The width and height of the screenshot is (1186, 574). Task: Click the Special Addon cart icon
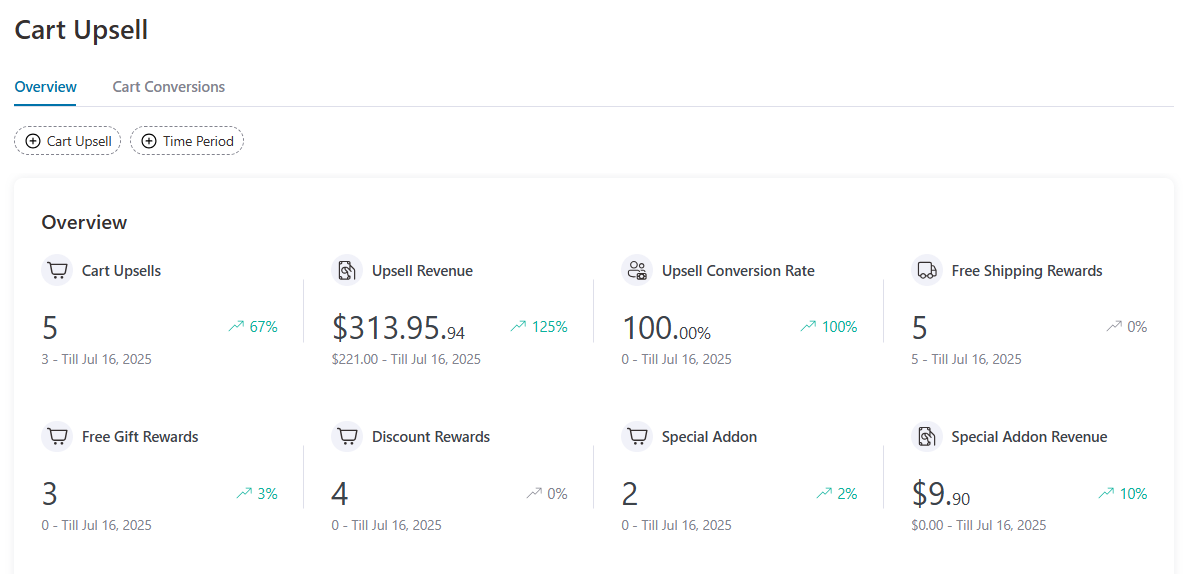tap(637, 436)
